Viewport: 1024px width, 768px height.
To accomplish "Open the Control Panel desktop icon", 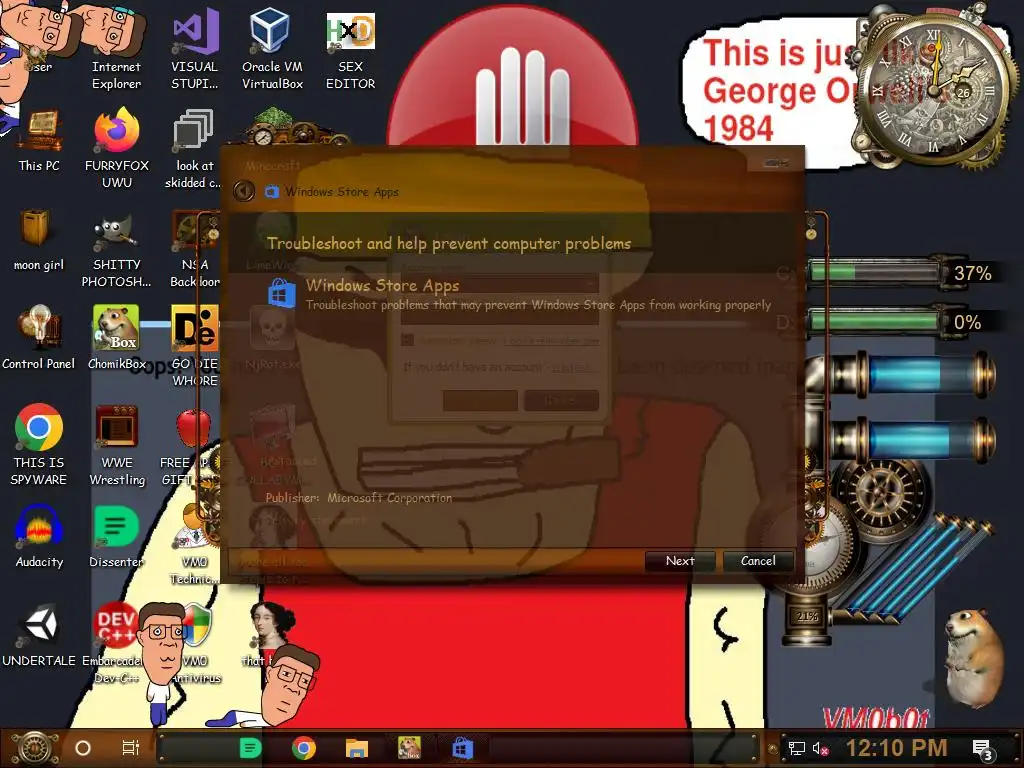I will 39,337.
